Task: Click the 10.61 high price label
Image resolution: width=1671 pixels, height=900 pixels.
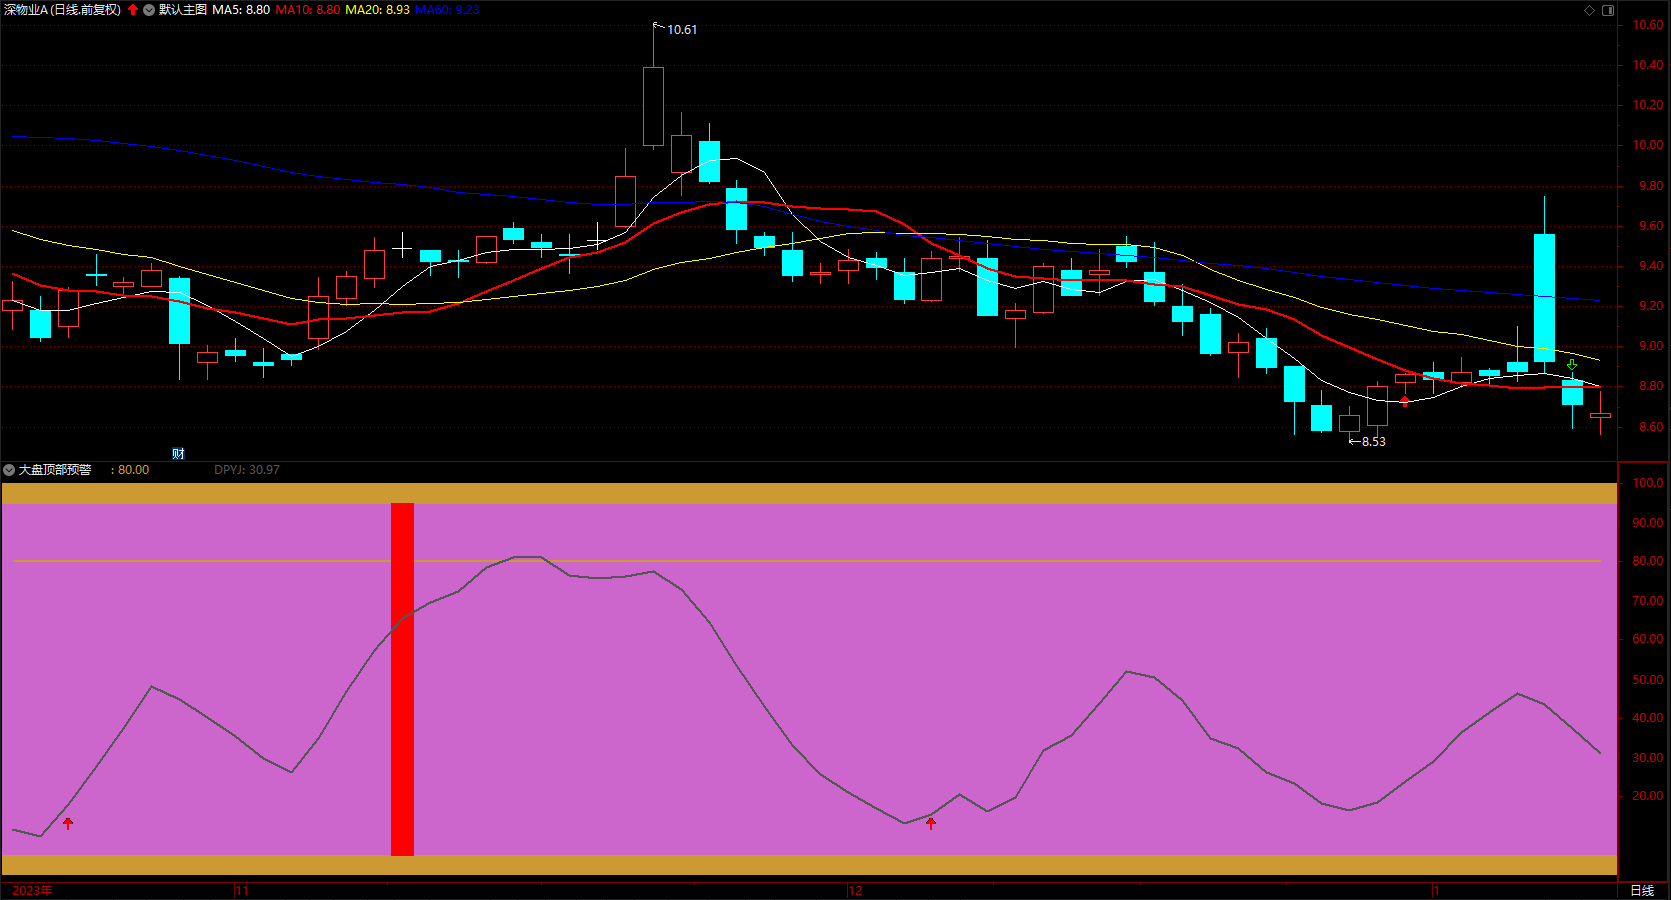Action: click(x=682, y=30)
